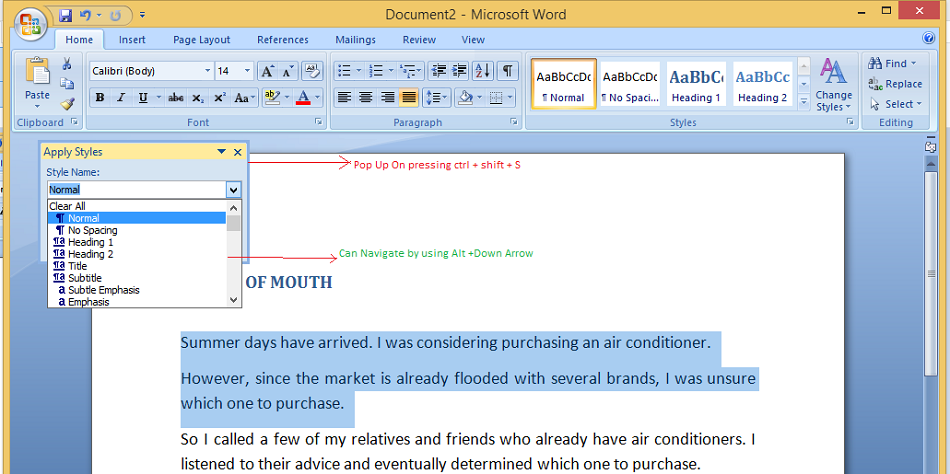Expand the Style Name combo box arrow

233,189
